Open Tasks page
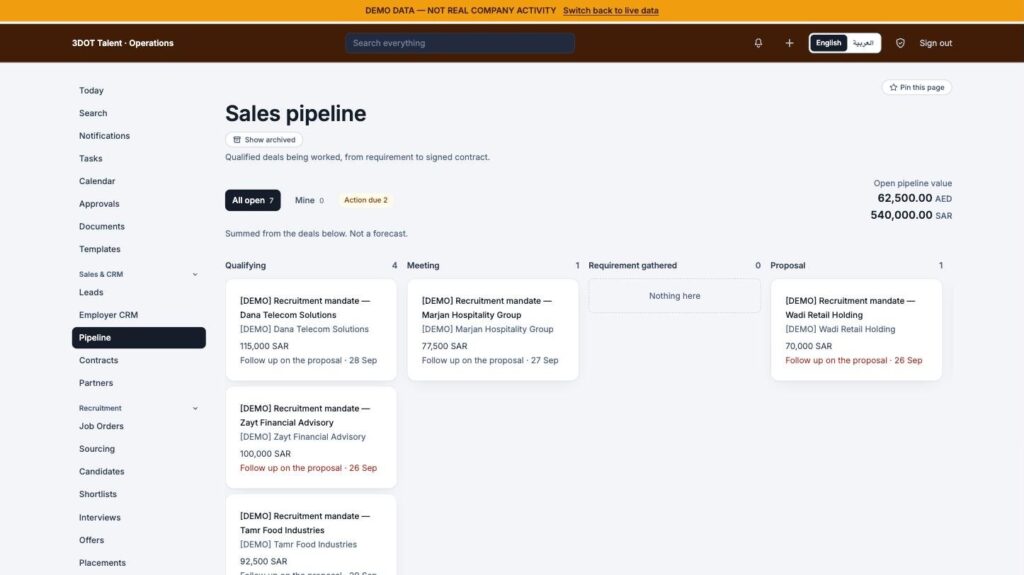 tap(138, 158)
